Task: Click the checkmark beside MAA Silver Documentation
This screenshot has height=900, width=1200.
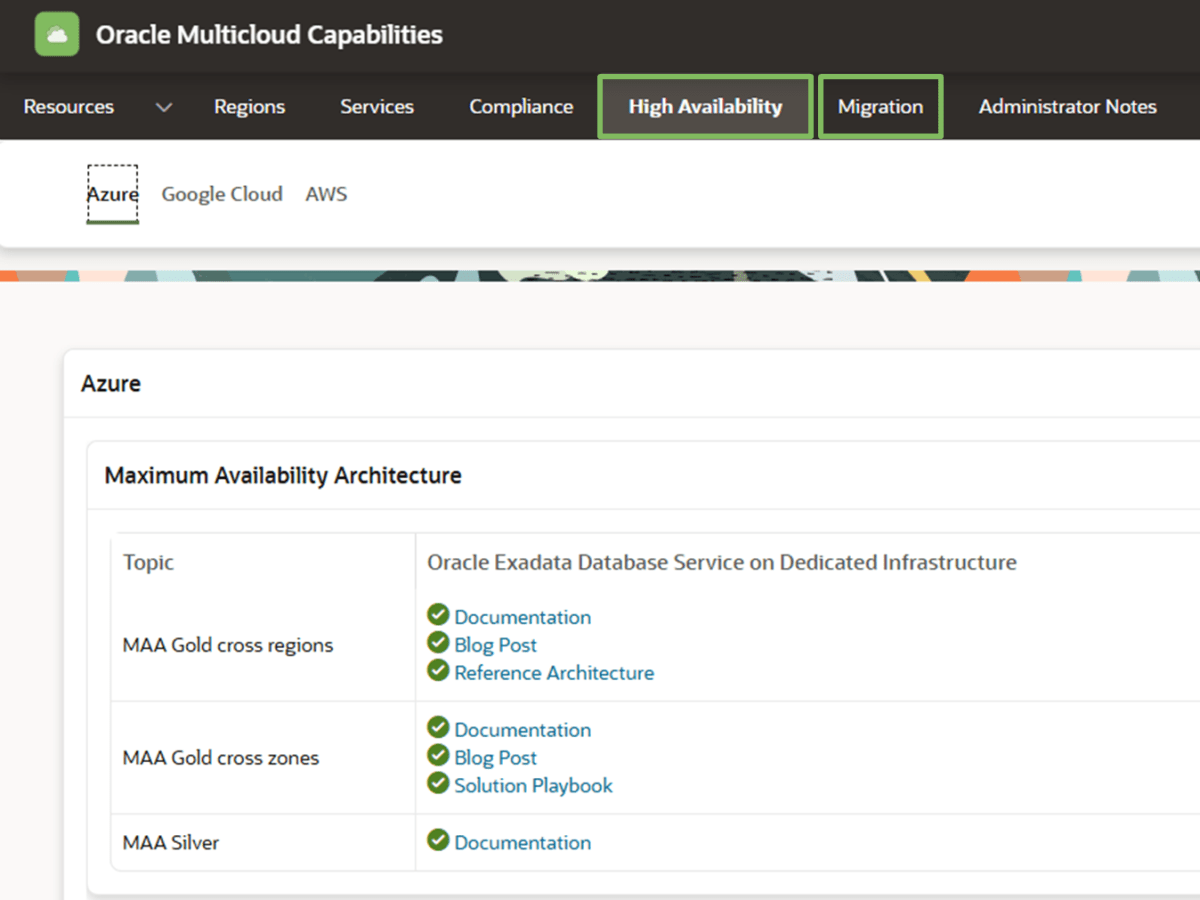Action: (x=438, y=841)
